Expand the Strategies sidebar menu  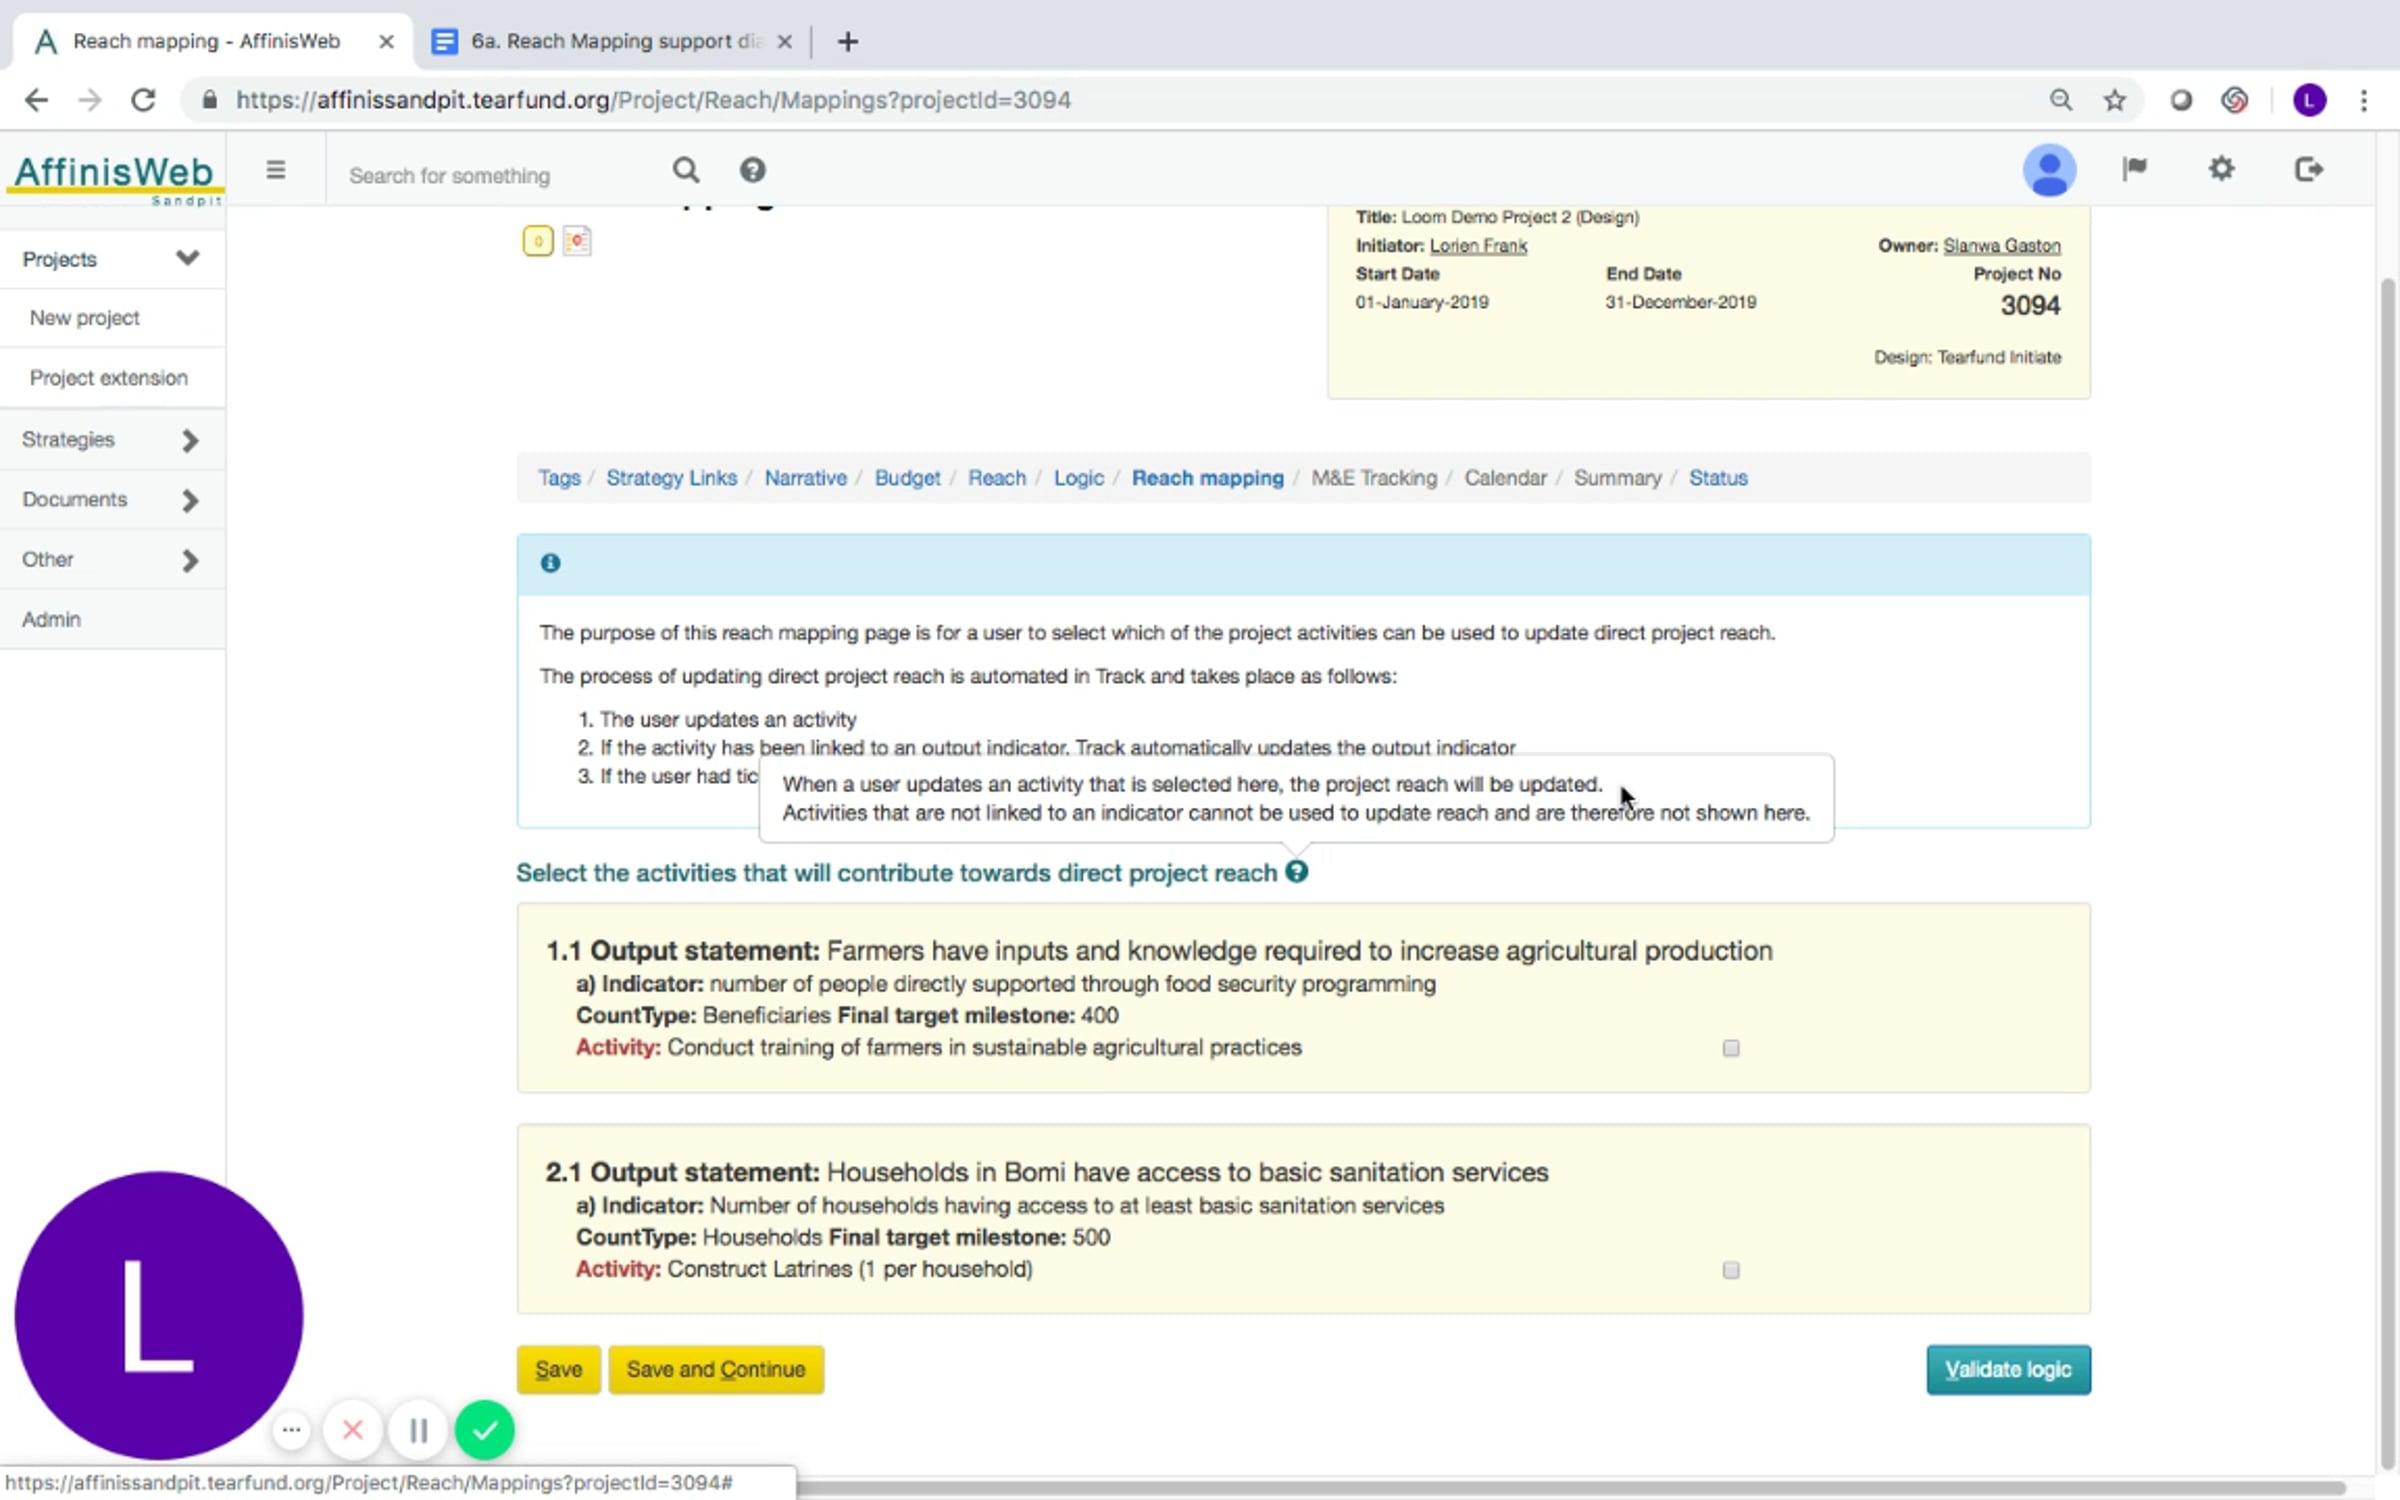tap(112, 439)
